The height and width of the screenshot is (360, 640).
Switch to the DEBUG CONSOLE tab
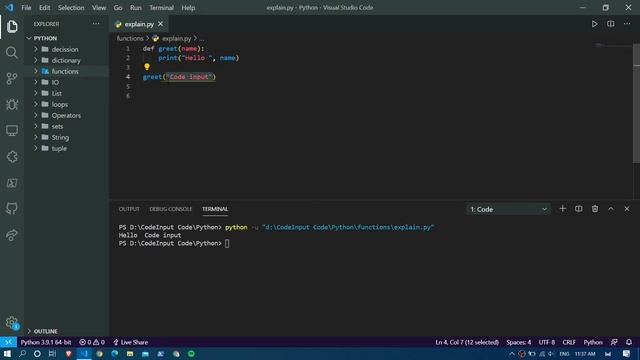click(171, 209)
